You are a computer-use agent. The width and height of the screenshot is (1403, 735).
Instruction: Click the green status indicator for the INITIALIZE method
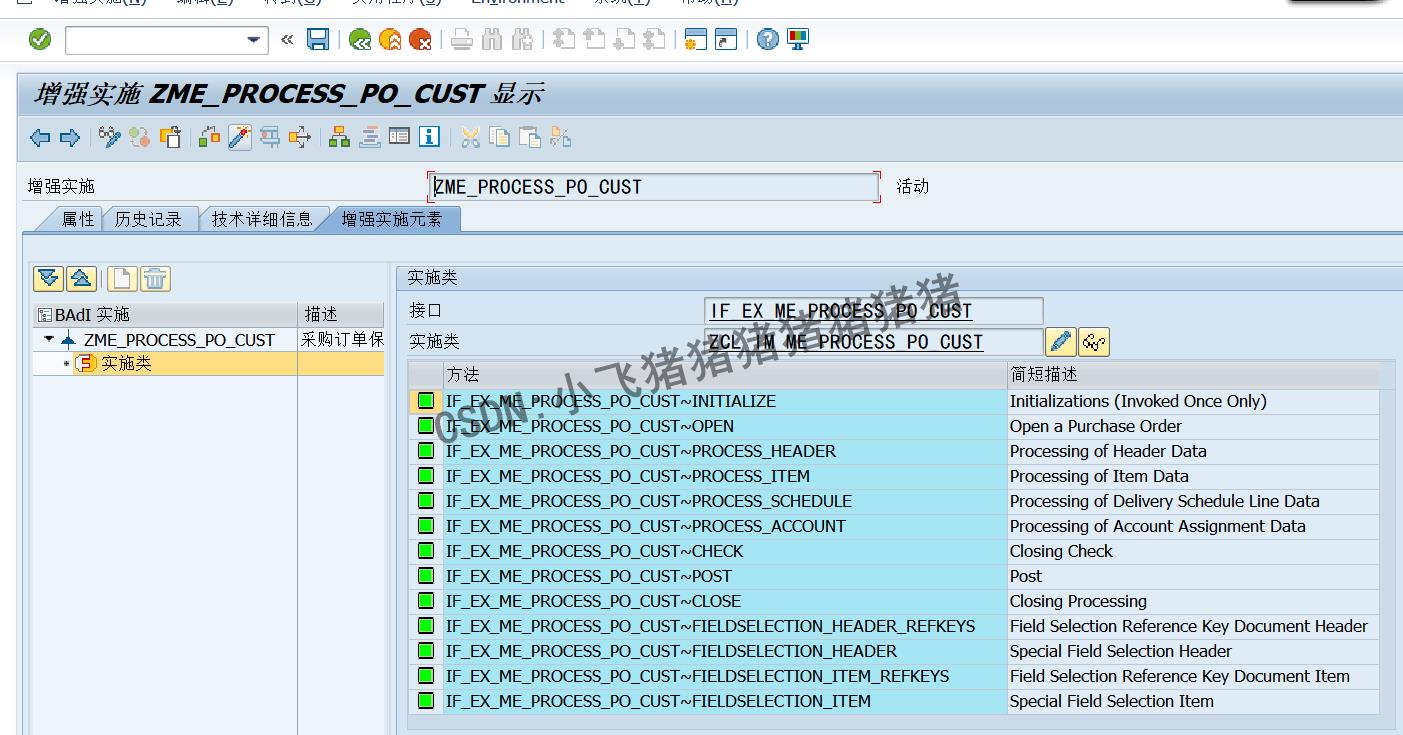[x=425, y=401]
